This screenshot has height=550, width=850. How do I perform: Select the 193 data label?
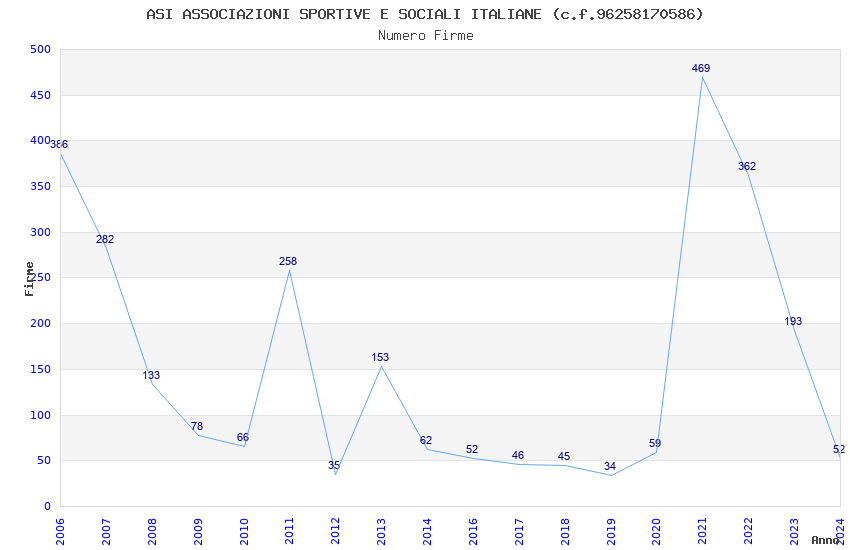pos(793,321)
